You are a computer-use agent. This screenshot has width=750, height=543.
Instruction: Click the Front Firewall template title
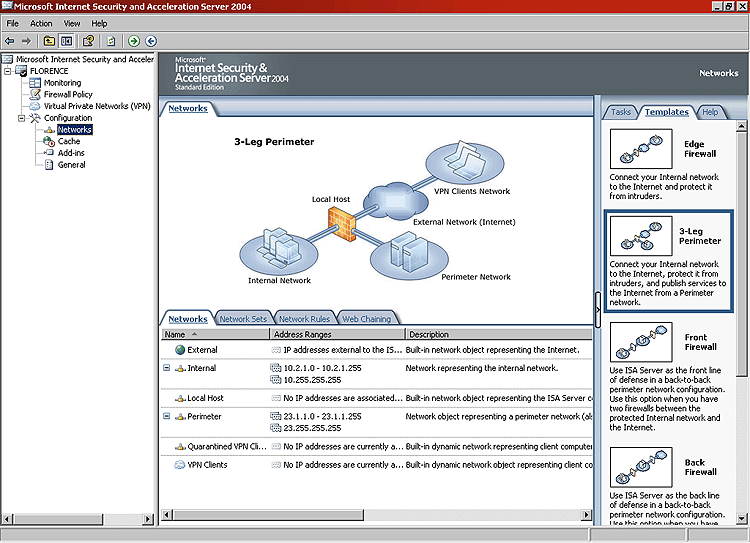(x=700, y=342)
